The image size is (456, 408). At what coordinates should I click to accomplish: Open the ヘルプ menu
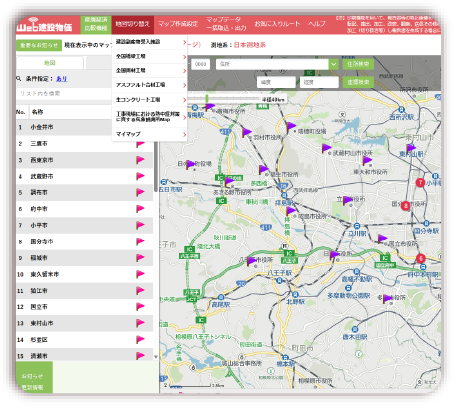(317, 24)
